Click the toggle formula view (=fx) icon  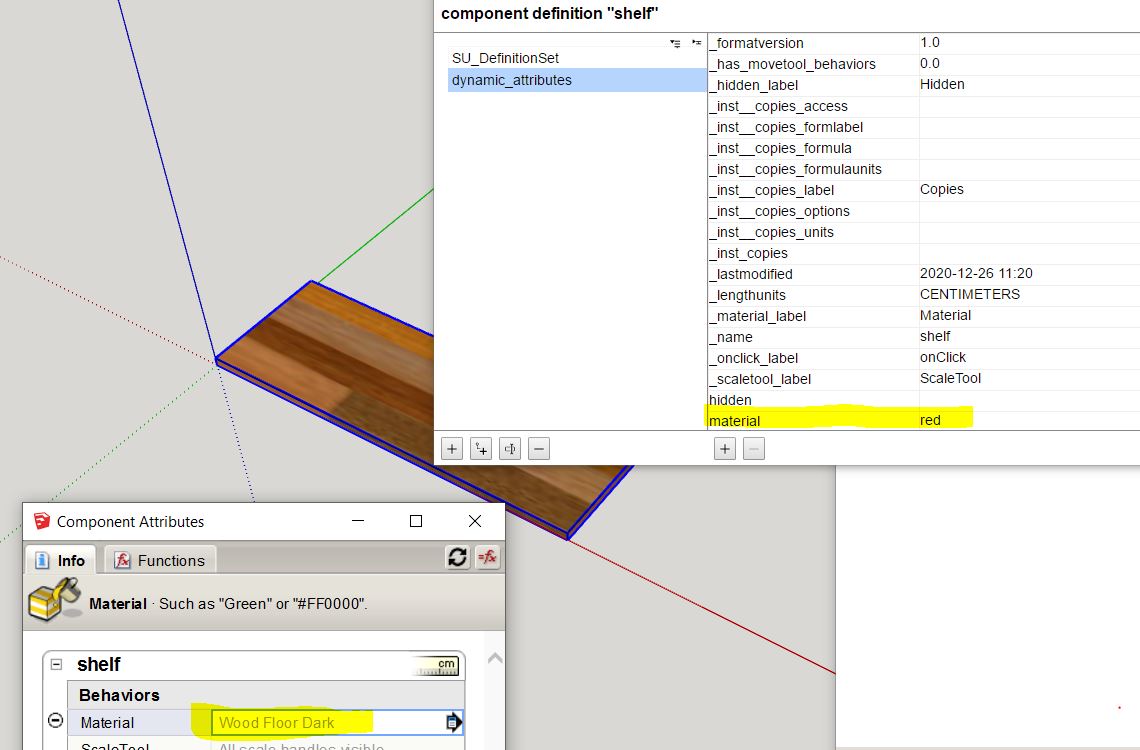coord(487,558)
